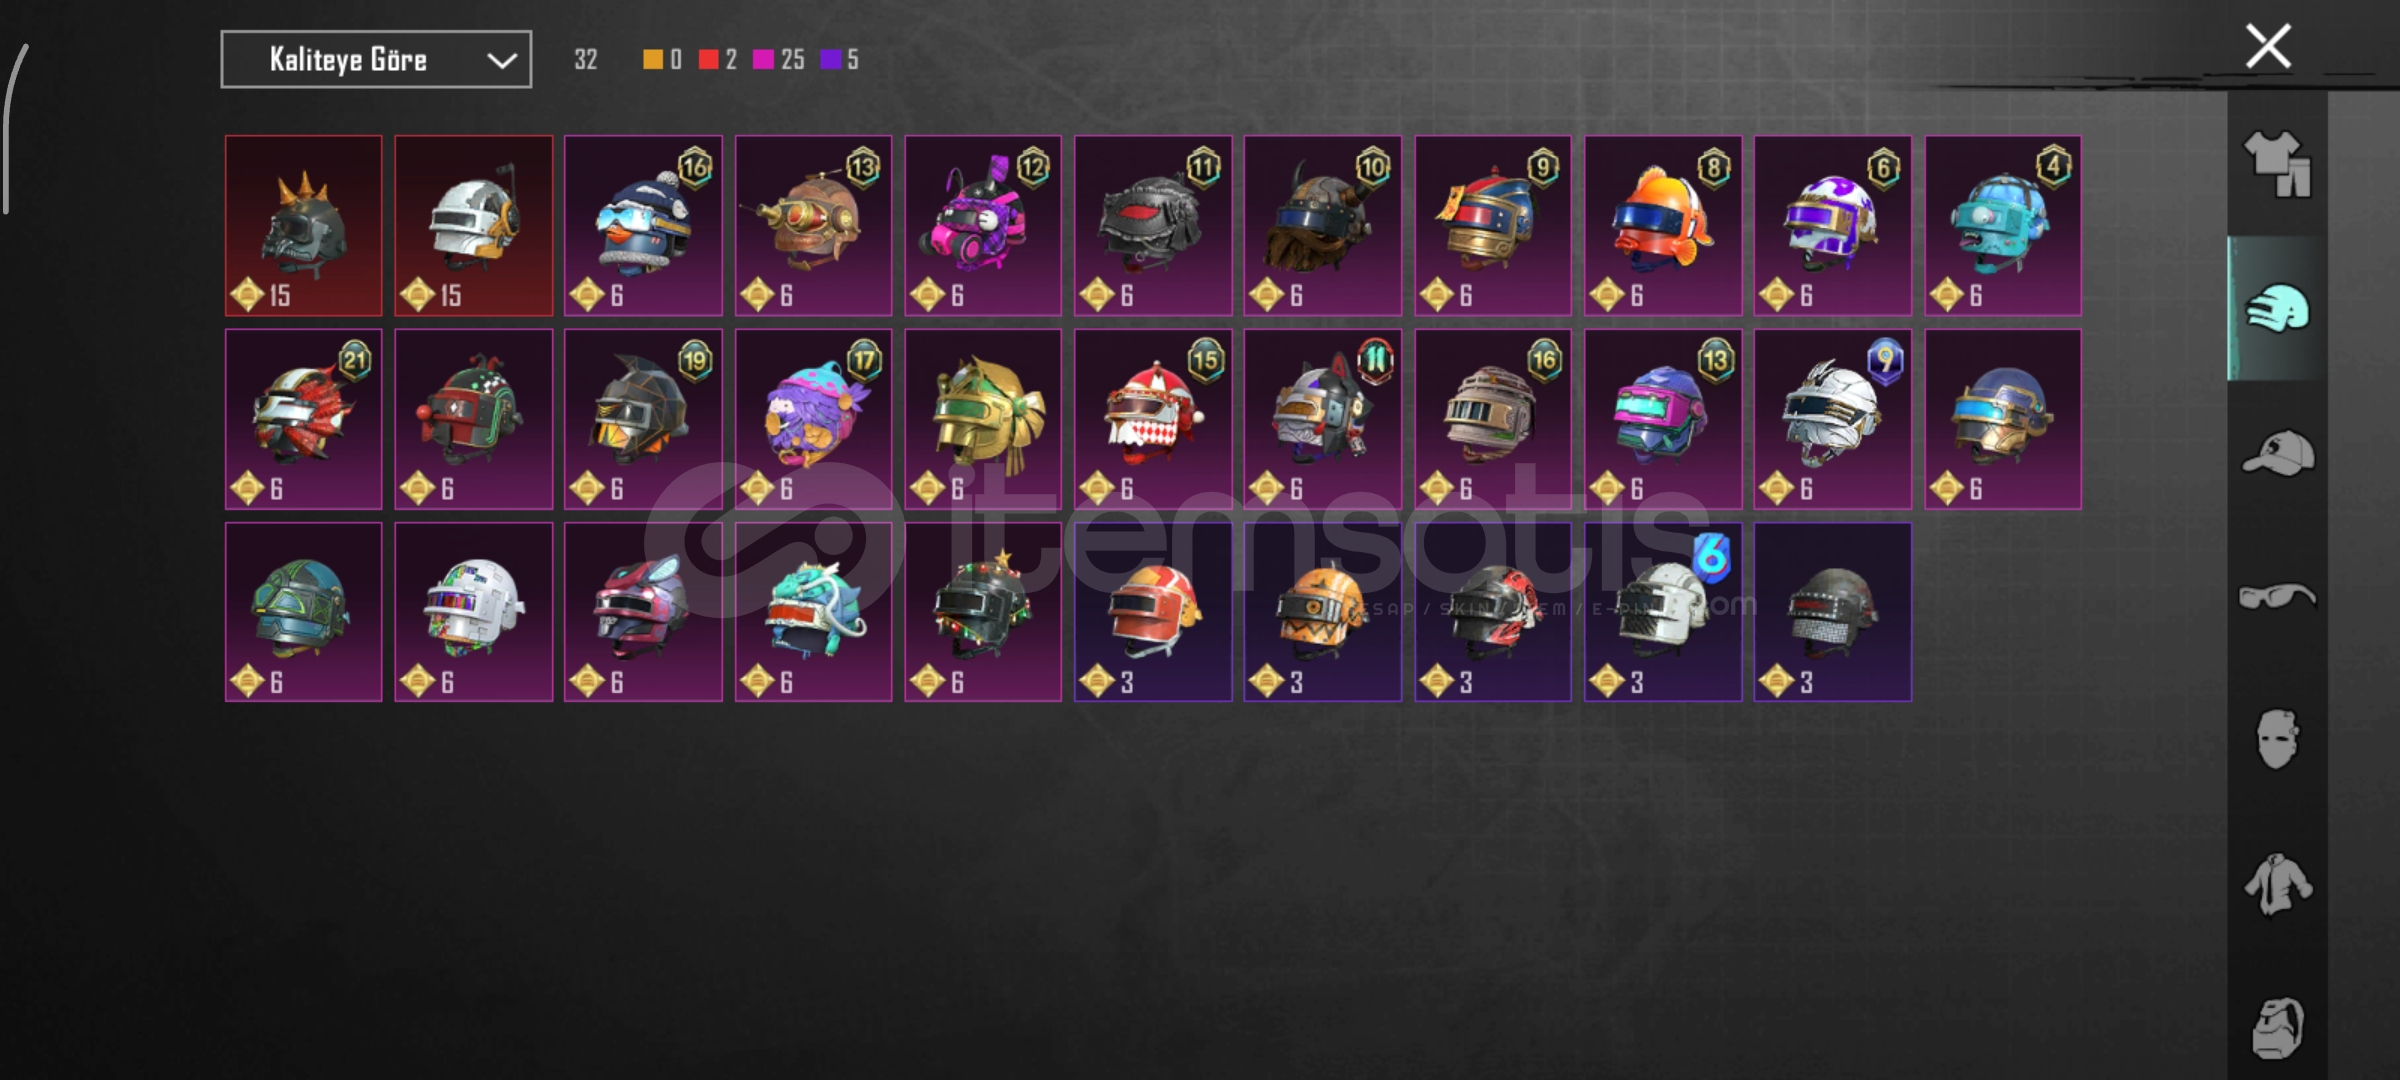2400x1080 pixels.
Task: Select the orange goldfish helmet thumbnail
Action: click(1663, 226)
